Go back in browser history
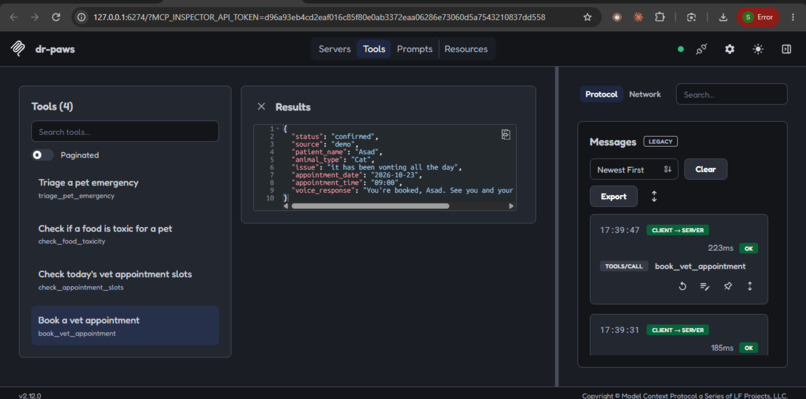This screenshot has height=399, width=806. (14, 17)
